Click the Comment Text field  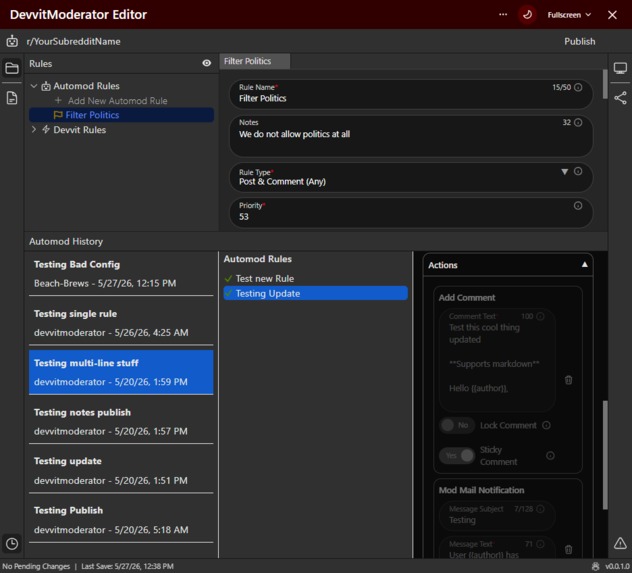tap(497, 359)
